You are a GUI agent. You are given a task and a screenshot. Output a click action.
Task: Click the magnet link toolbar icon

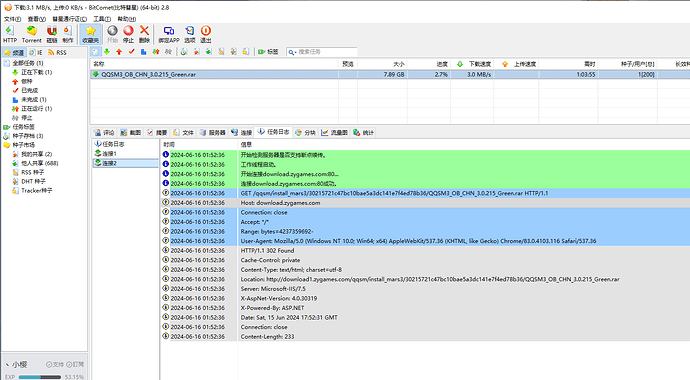coord(51,34)
